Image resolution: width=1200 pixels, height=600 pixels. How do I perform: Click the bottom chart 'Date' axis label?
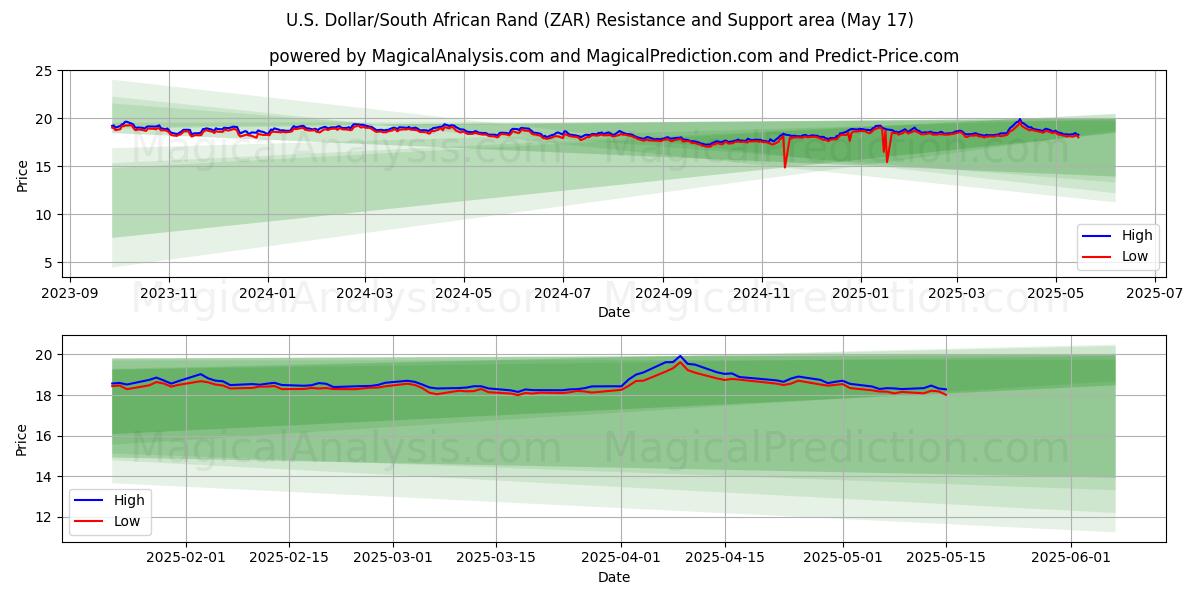[614, 577]
